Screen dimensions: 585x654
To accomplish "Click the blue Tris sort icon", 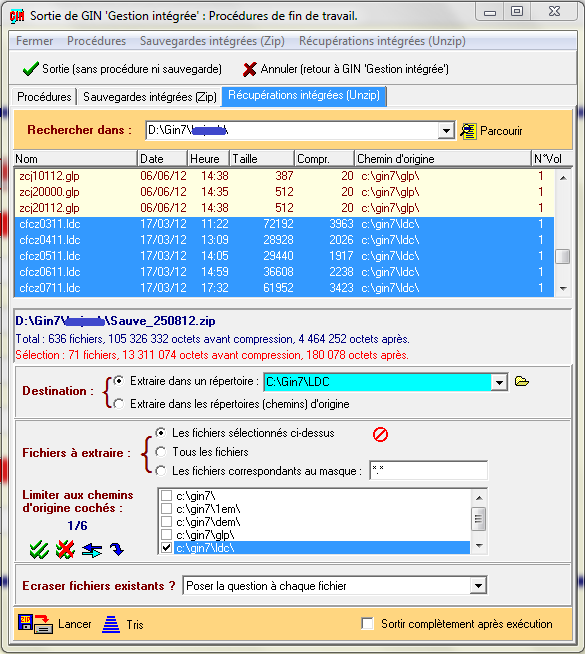I will [x=110, y=624].
